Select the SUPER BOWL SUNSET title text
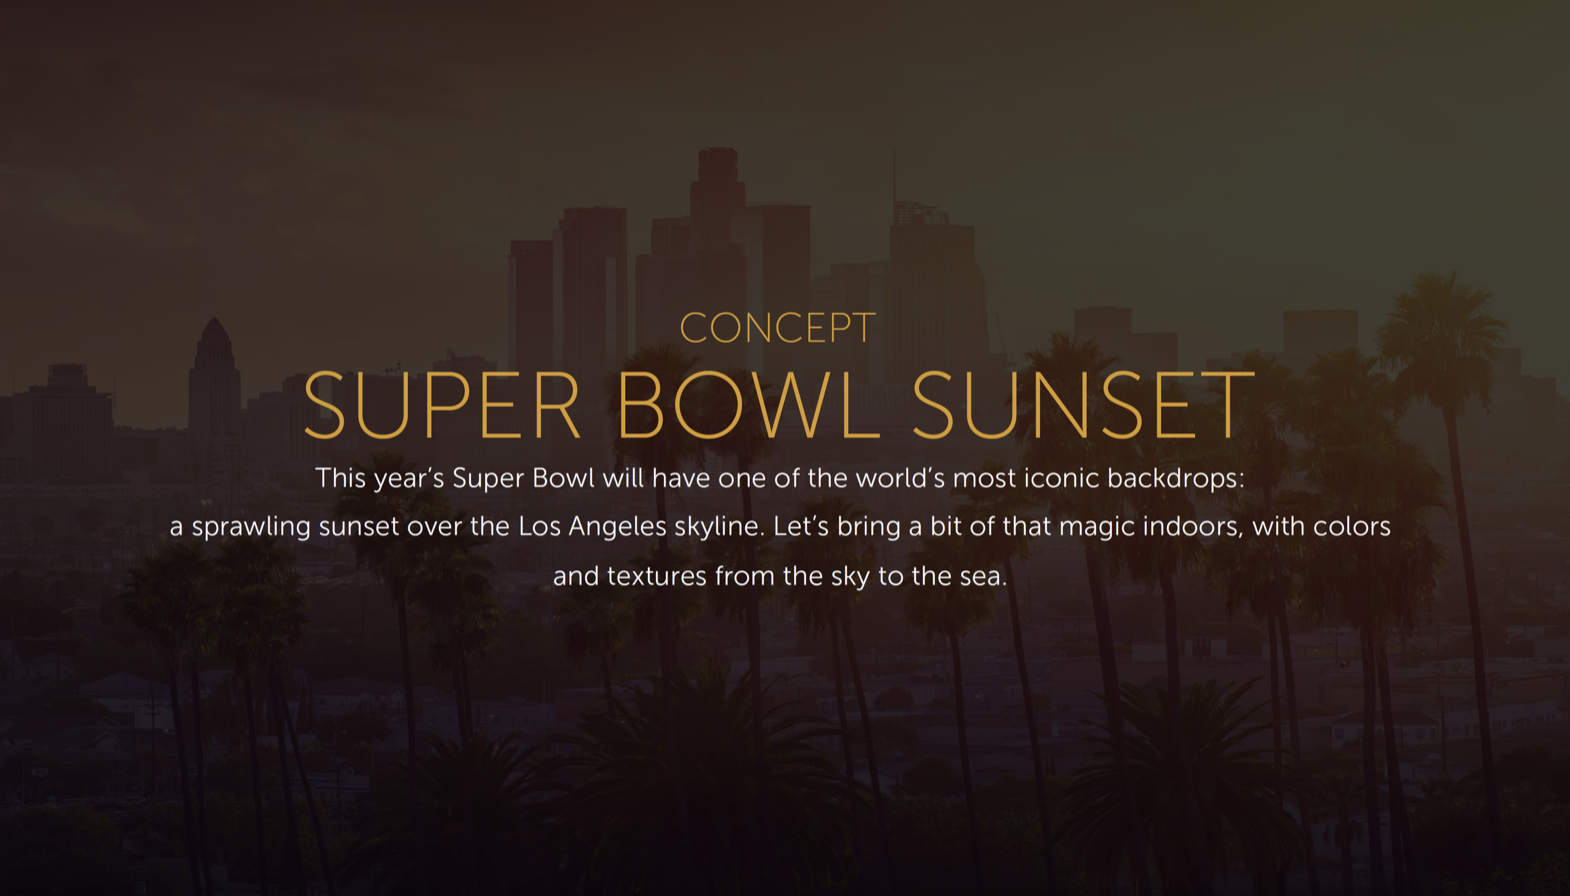This screenshot has height=896, width=1570. pyautogui.click(x=779, y=405)
